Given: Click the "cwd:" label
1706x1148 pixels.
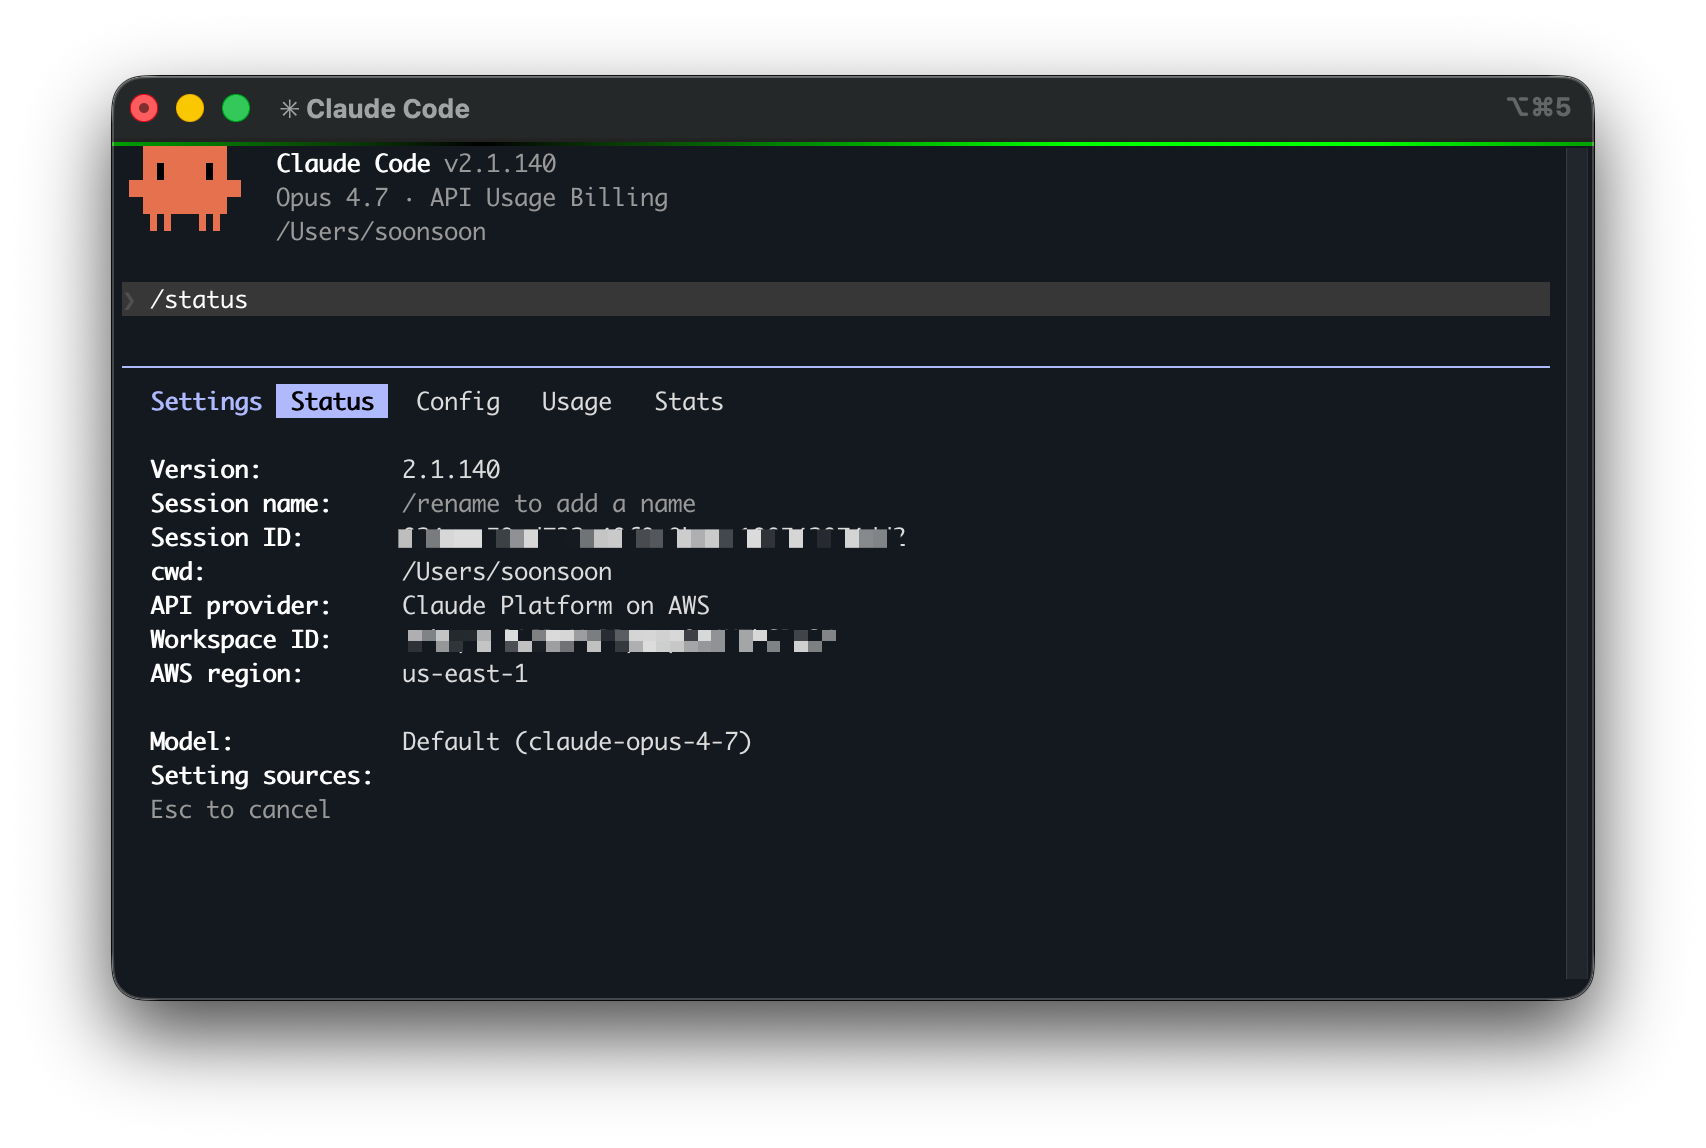Looking at the screenshot, I should (x=178, y=572).
